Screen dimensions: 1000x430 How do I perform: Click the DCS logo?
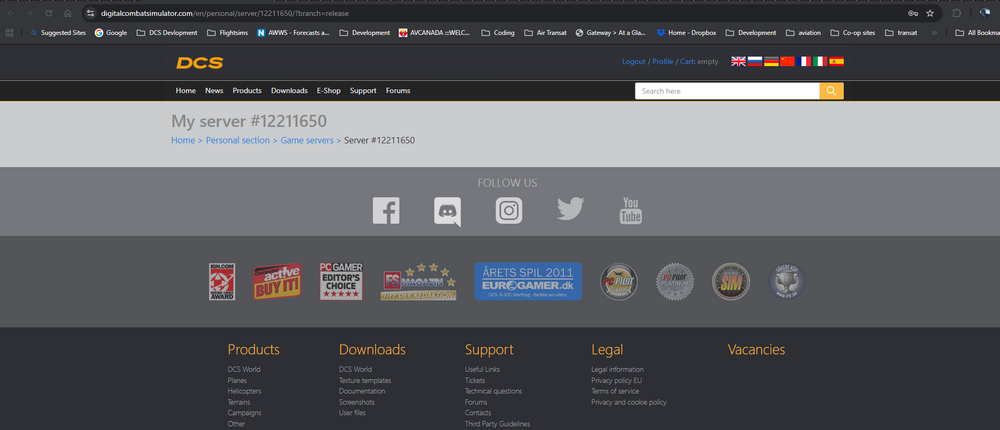[200, 63]
